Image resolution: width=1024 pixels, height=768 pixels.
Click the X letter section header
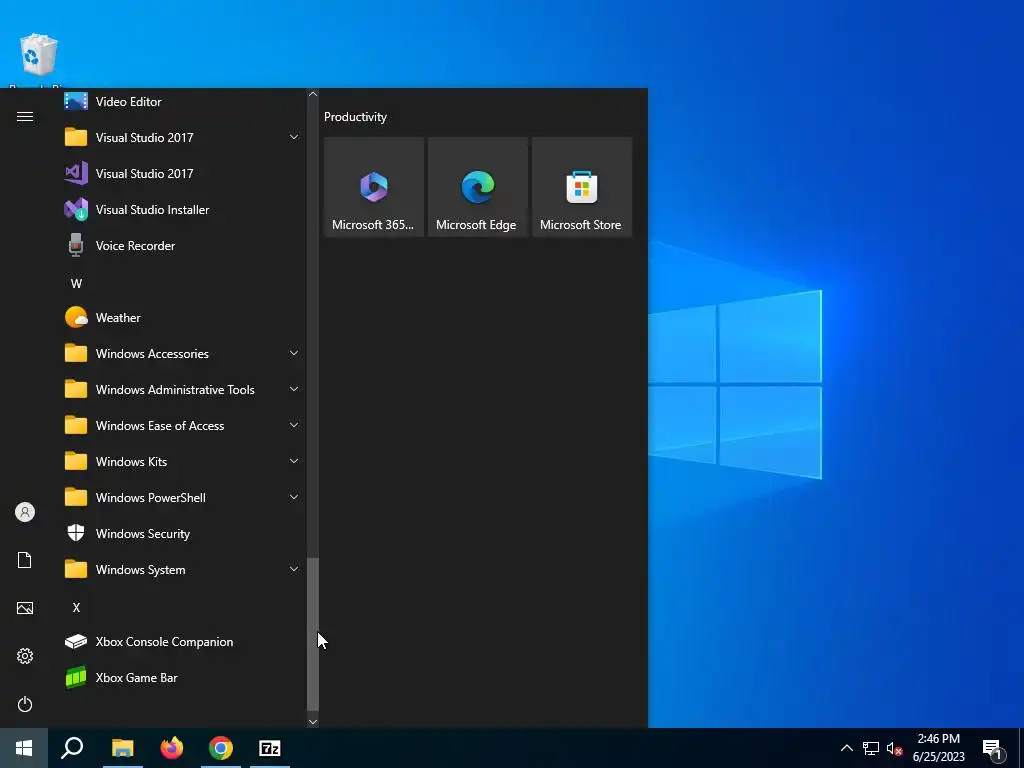76,607
